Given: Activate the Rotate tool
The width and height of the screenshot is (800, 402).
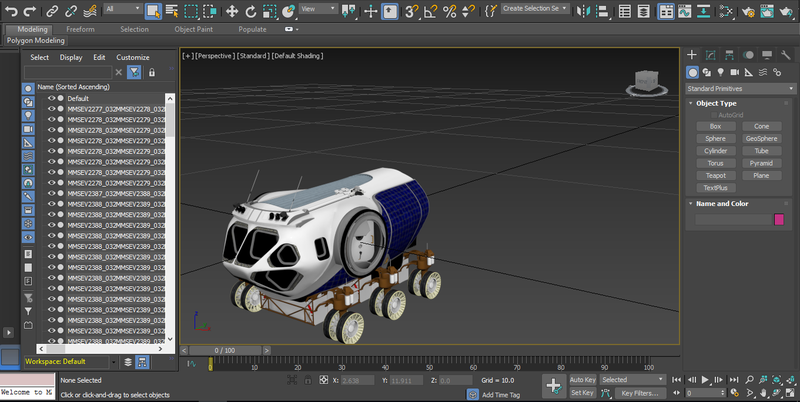Looking at the screenshot, I should tap(252, 11).
